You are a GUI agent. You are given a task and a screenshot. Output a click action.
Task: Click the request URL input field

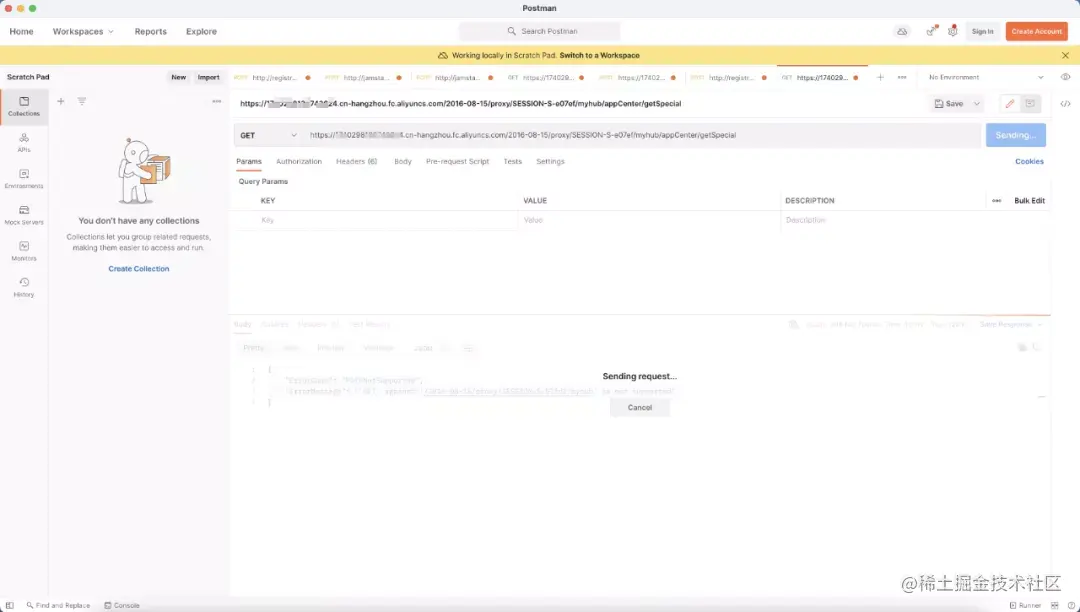[643, 136]
